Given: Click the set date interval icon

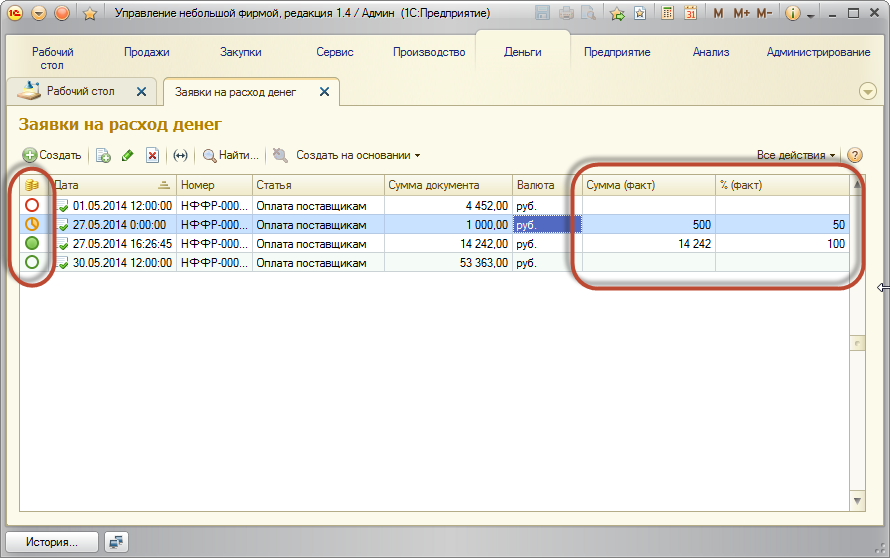Looking at the screenshot, I should point(180,155).
